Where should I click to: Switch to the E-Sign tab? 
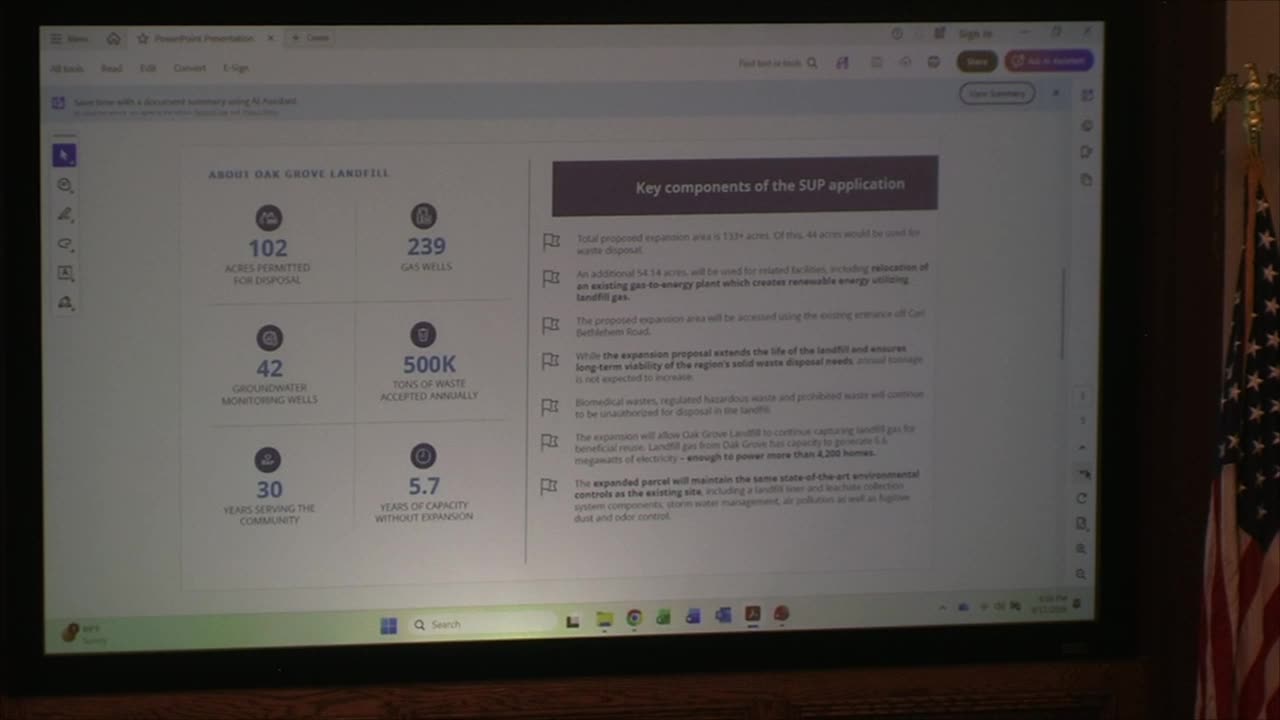coord(236,68)
